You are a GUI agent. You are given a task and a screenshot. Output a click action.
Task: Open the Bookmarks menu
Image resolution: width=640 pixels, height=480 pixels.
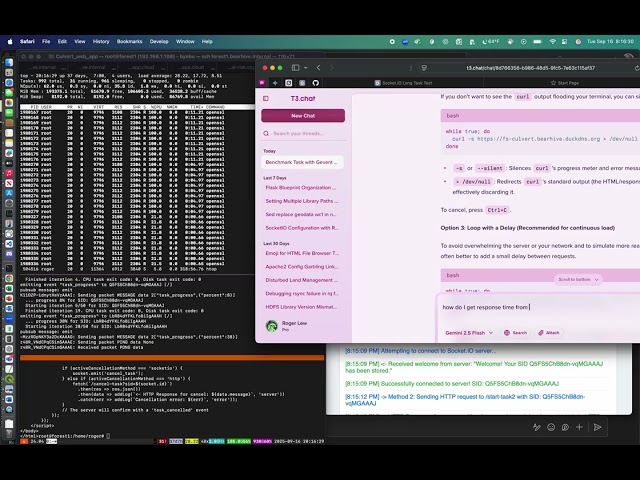[129, 42]
